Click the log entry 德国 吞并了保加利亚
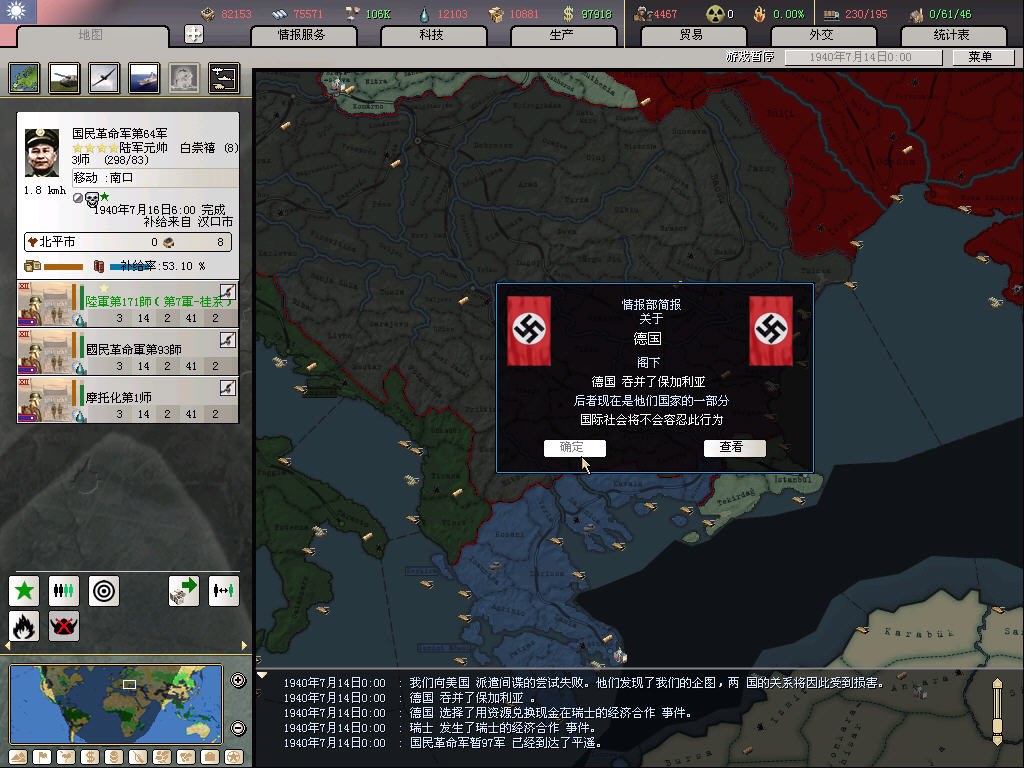The image size is (1024, 768). pos(473,697)
